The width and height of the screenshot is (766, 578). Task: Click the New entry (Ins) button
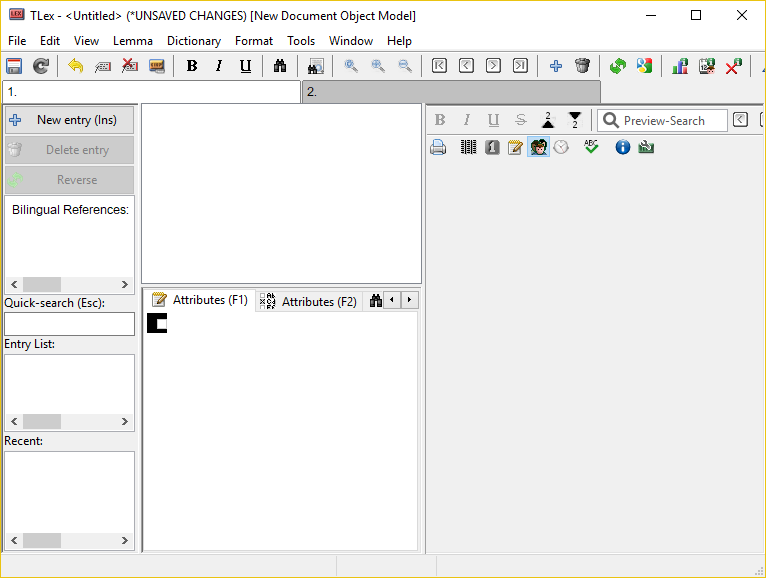point(69,120)
